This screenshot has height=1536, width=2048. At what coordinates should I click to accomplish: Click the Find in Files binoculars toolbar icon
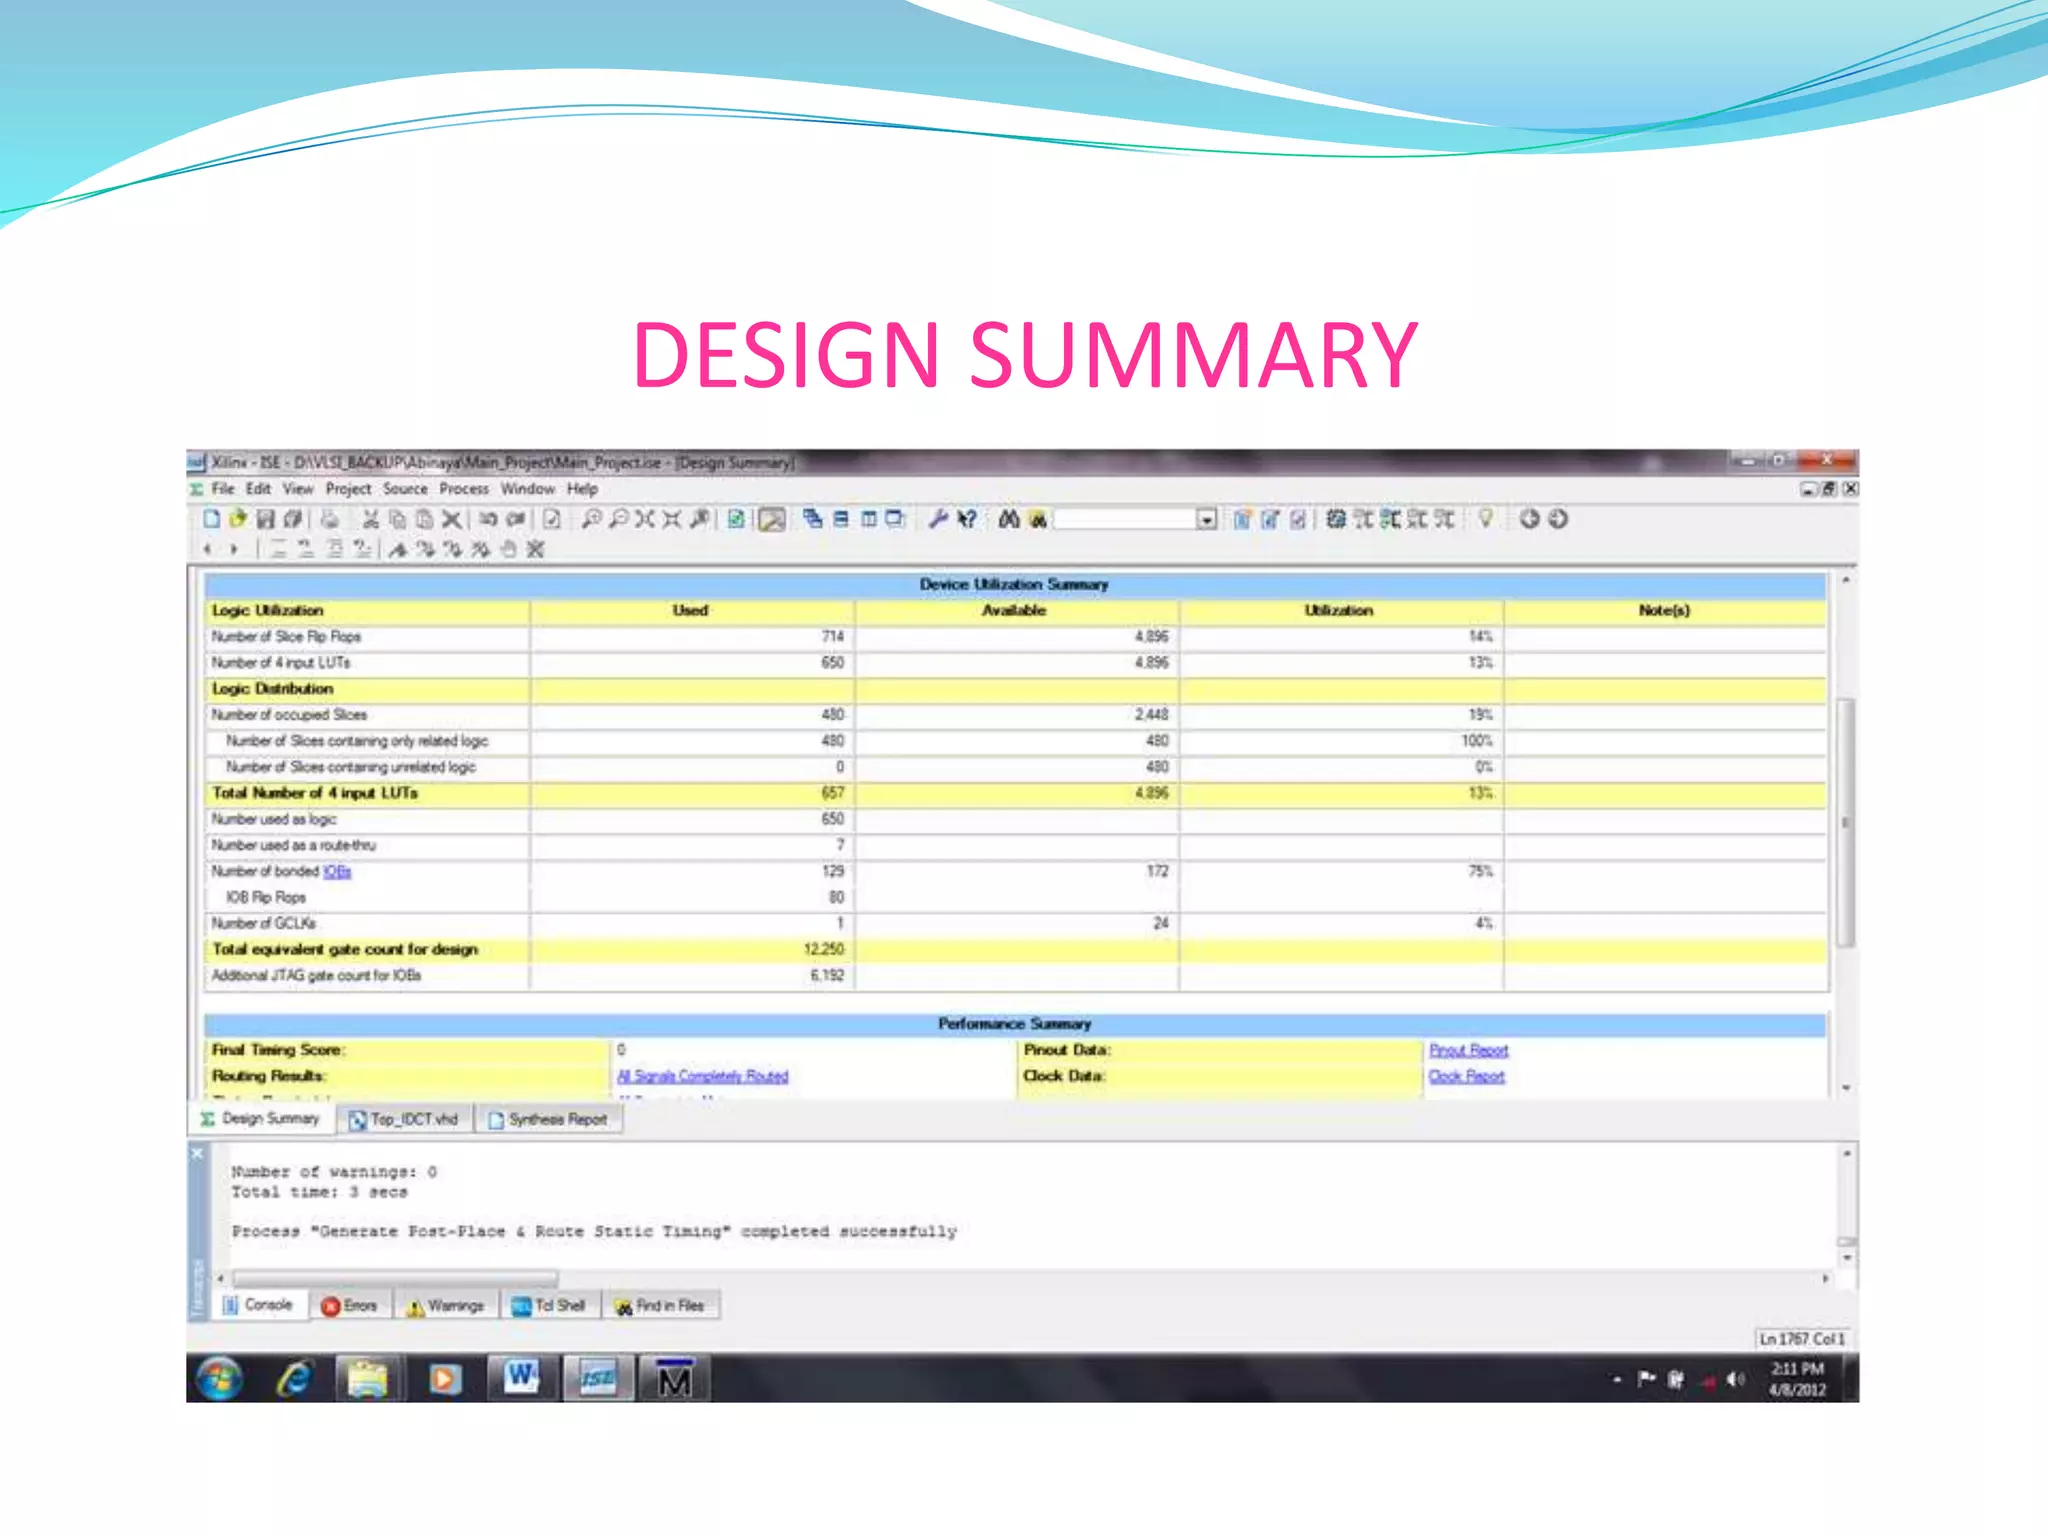pos(1038,518)
